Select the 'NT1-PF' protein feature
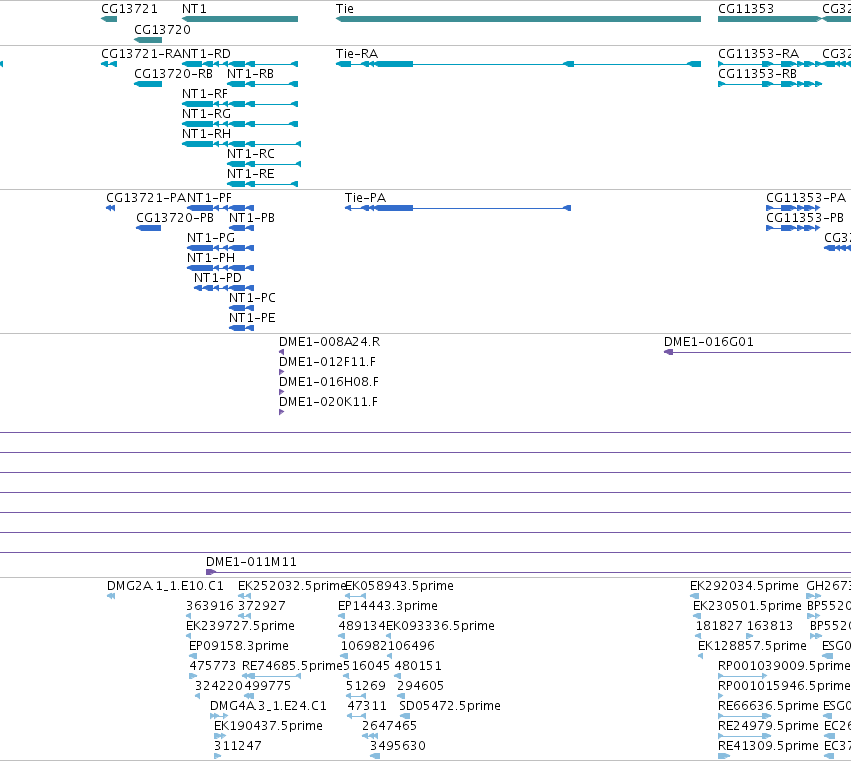 220,208
